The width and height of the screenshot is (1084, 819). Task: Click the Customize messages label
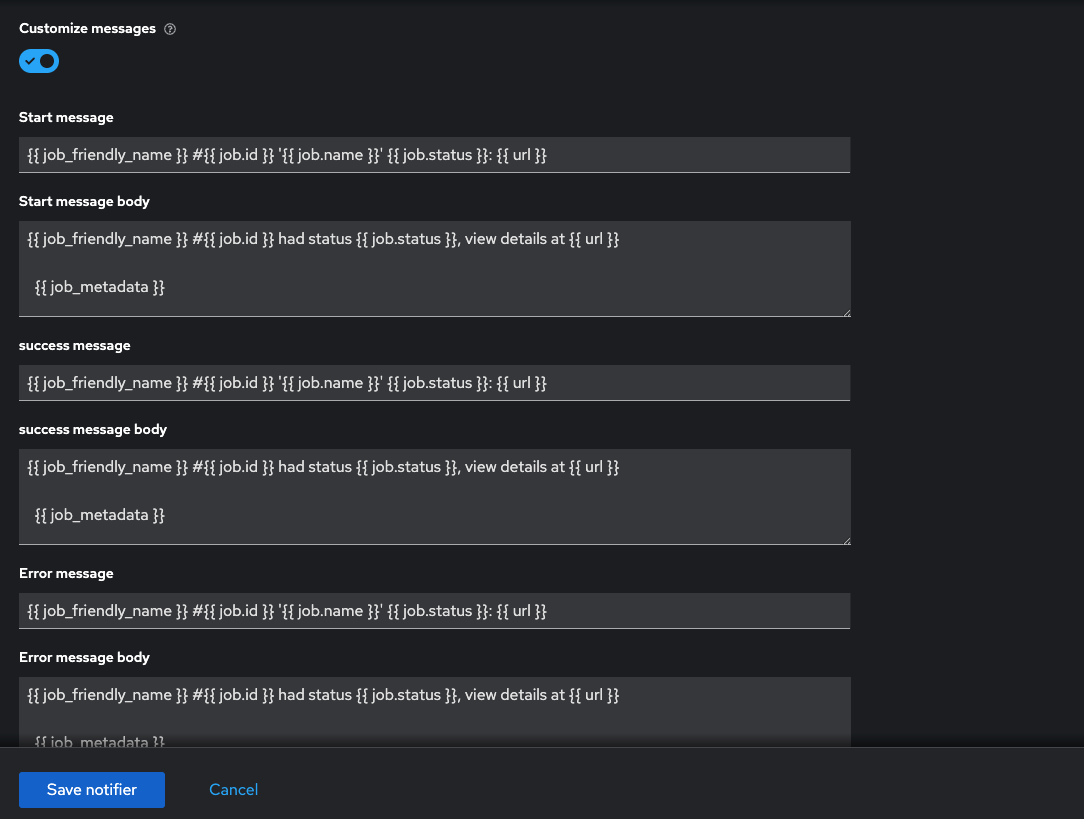pyautogui.click(x=87, y=29)
